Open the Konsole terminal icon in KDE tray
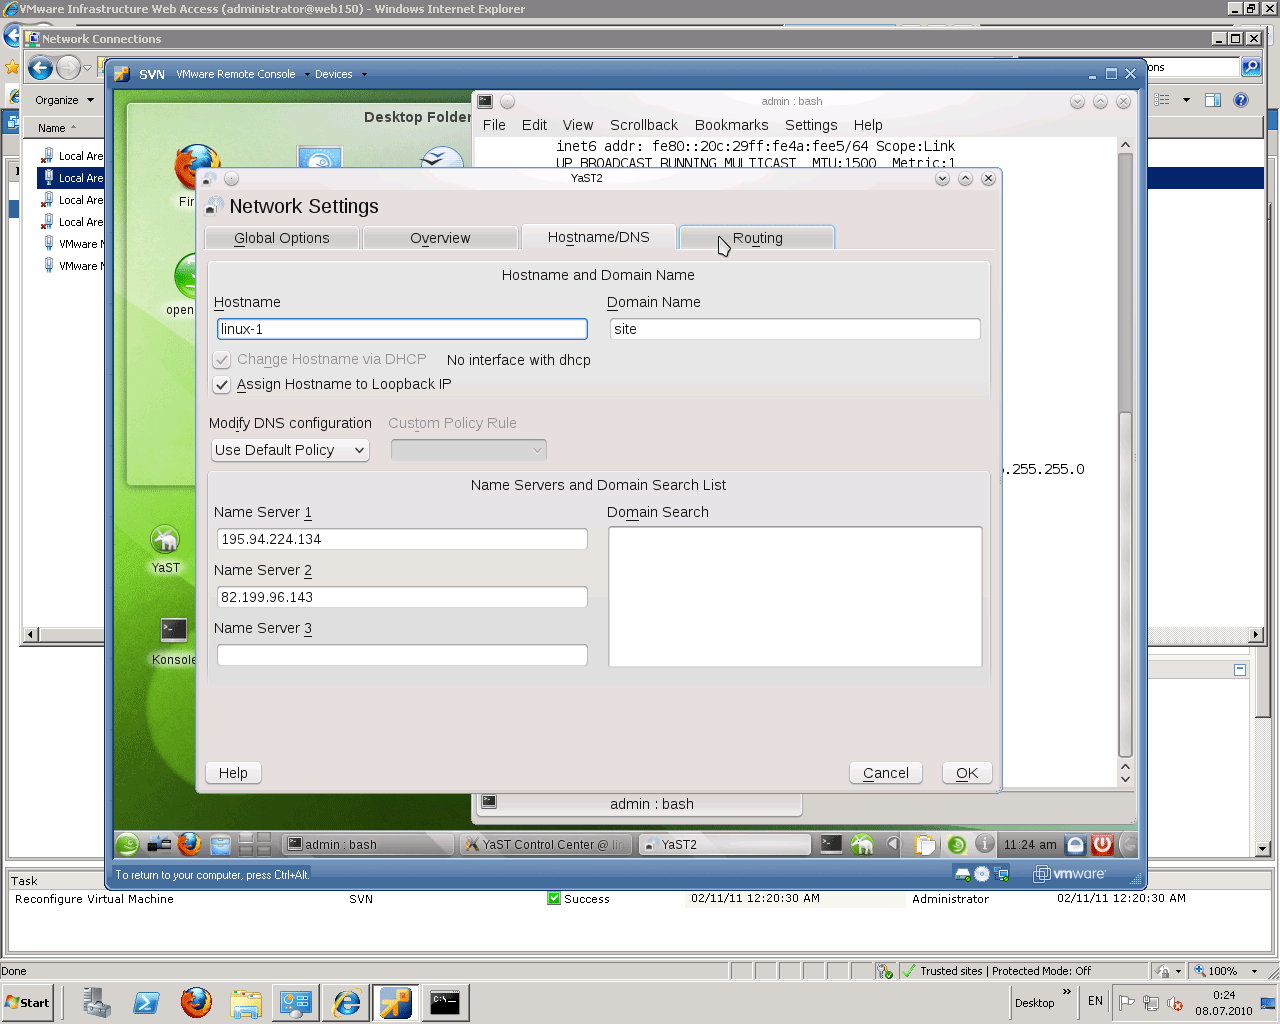 click(831, 844)
